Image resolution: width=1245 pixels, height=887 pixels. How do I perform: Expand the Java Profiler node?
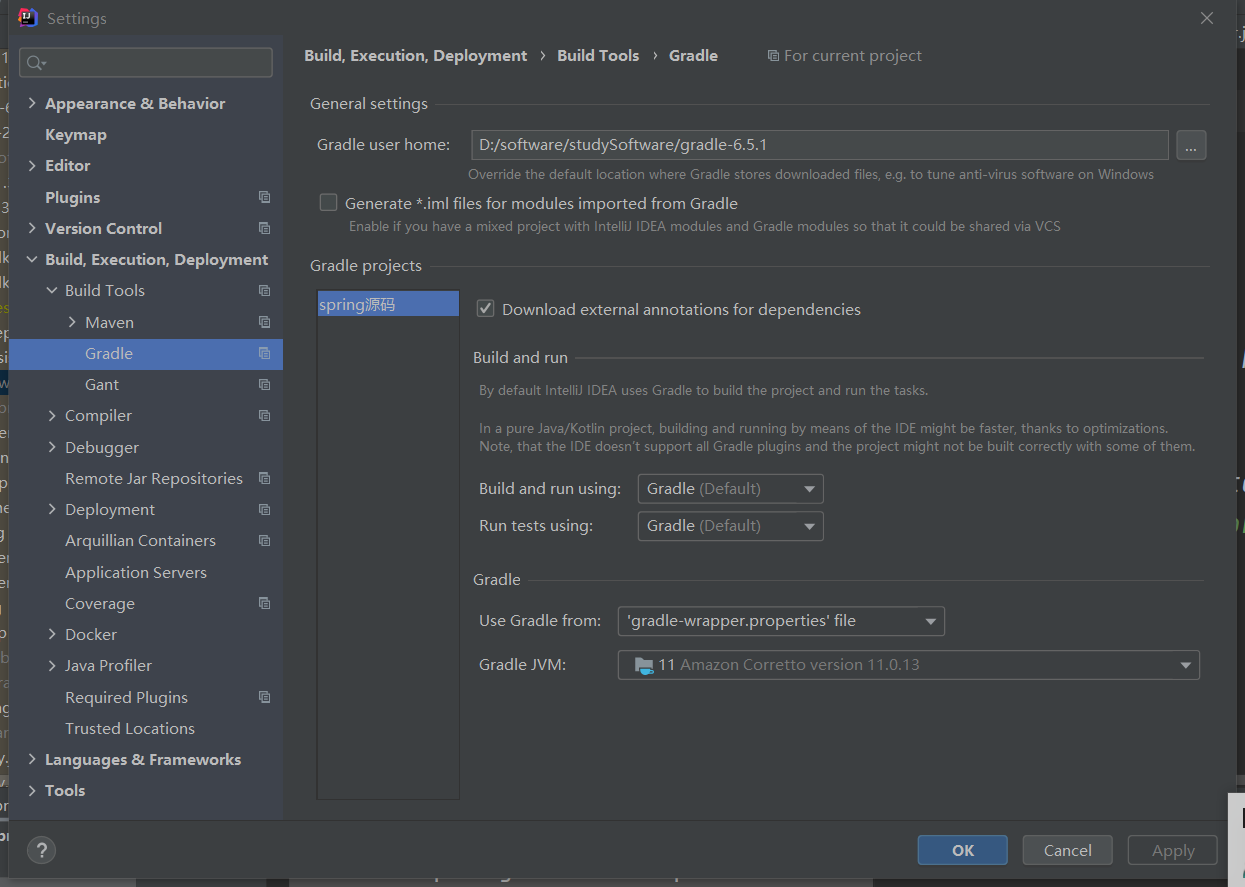click(x=52, y=665)
